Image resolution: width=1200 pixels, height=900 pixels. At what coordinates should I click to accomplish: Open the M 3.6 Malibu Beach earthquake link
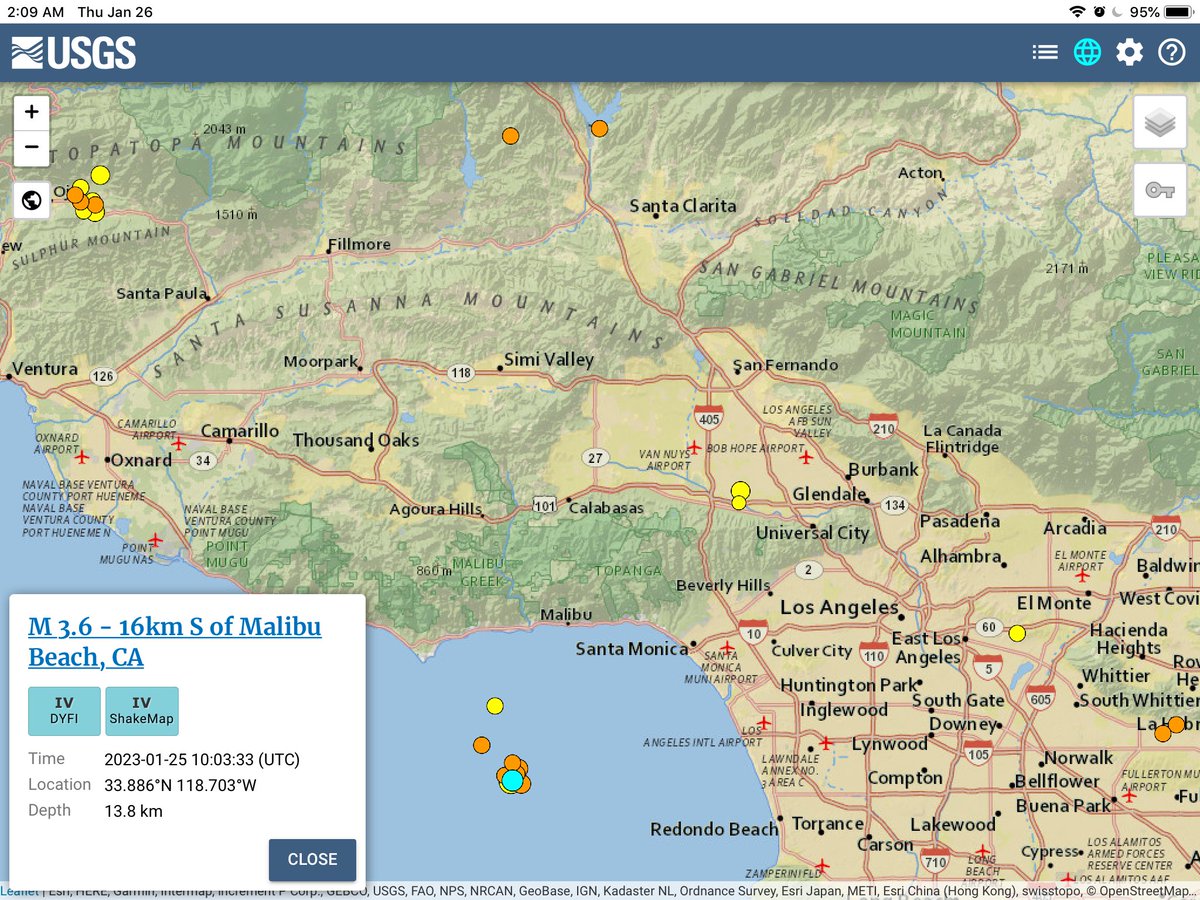coord(175,642)
